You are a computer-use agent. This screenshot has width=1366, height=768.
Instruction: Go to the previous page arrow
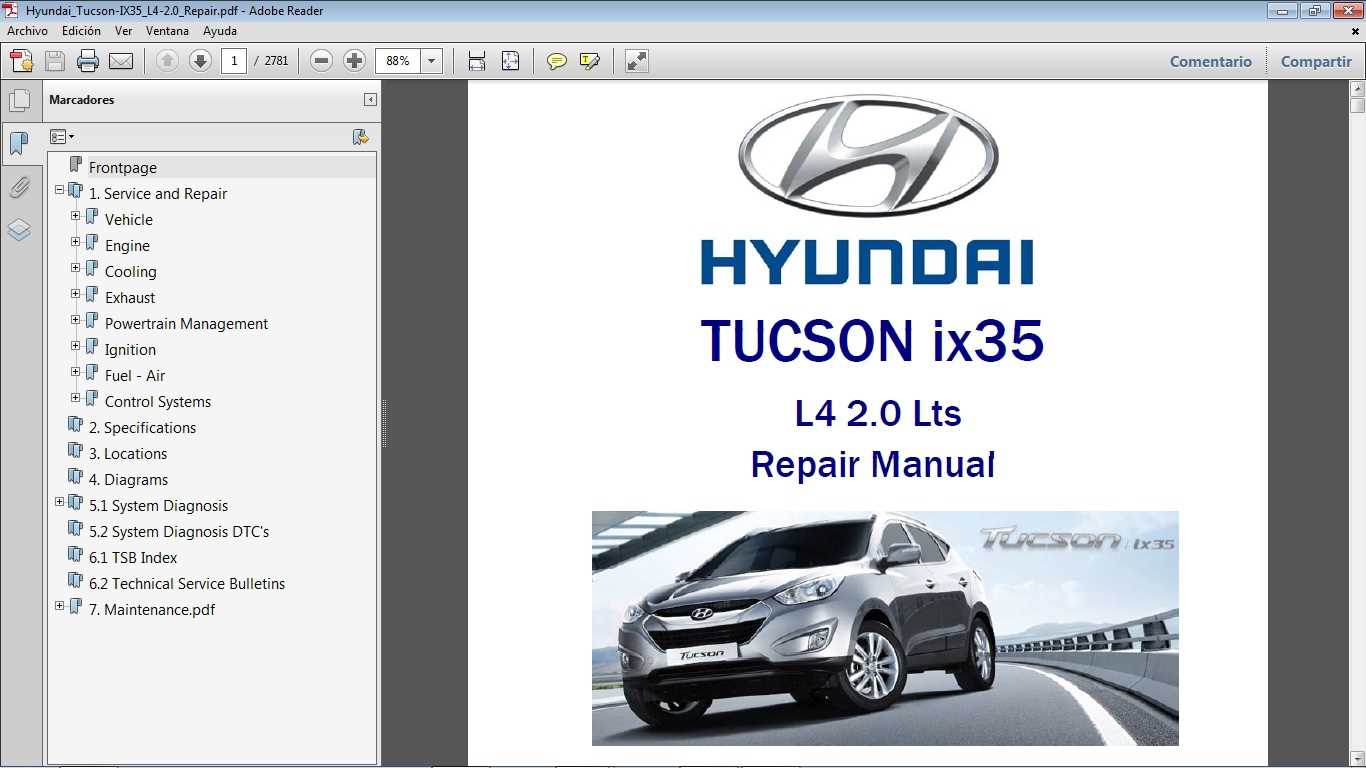coord(167,61)
